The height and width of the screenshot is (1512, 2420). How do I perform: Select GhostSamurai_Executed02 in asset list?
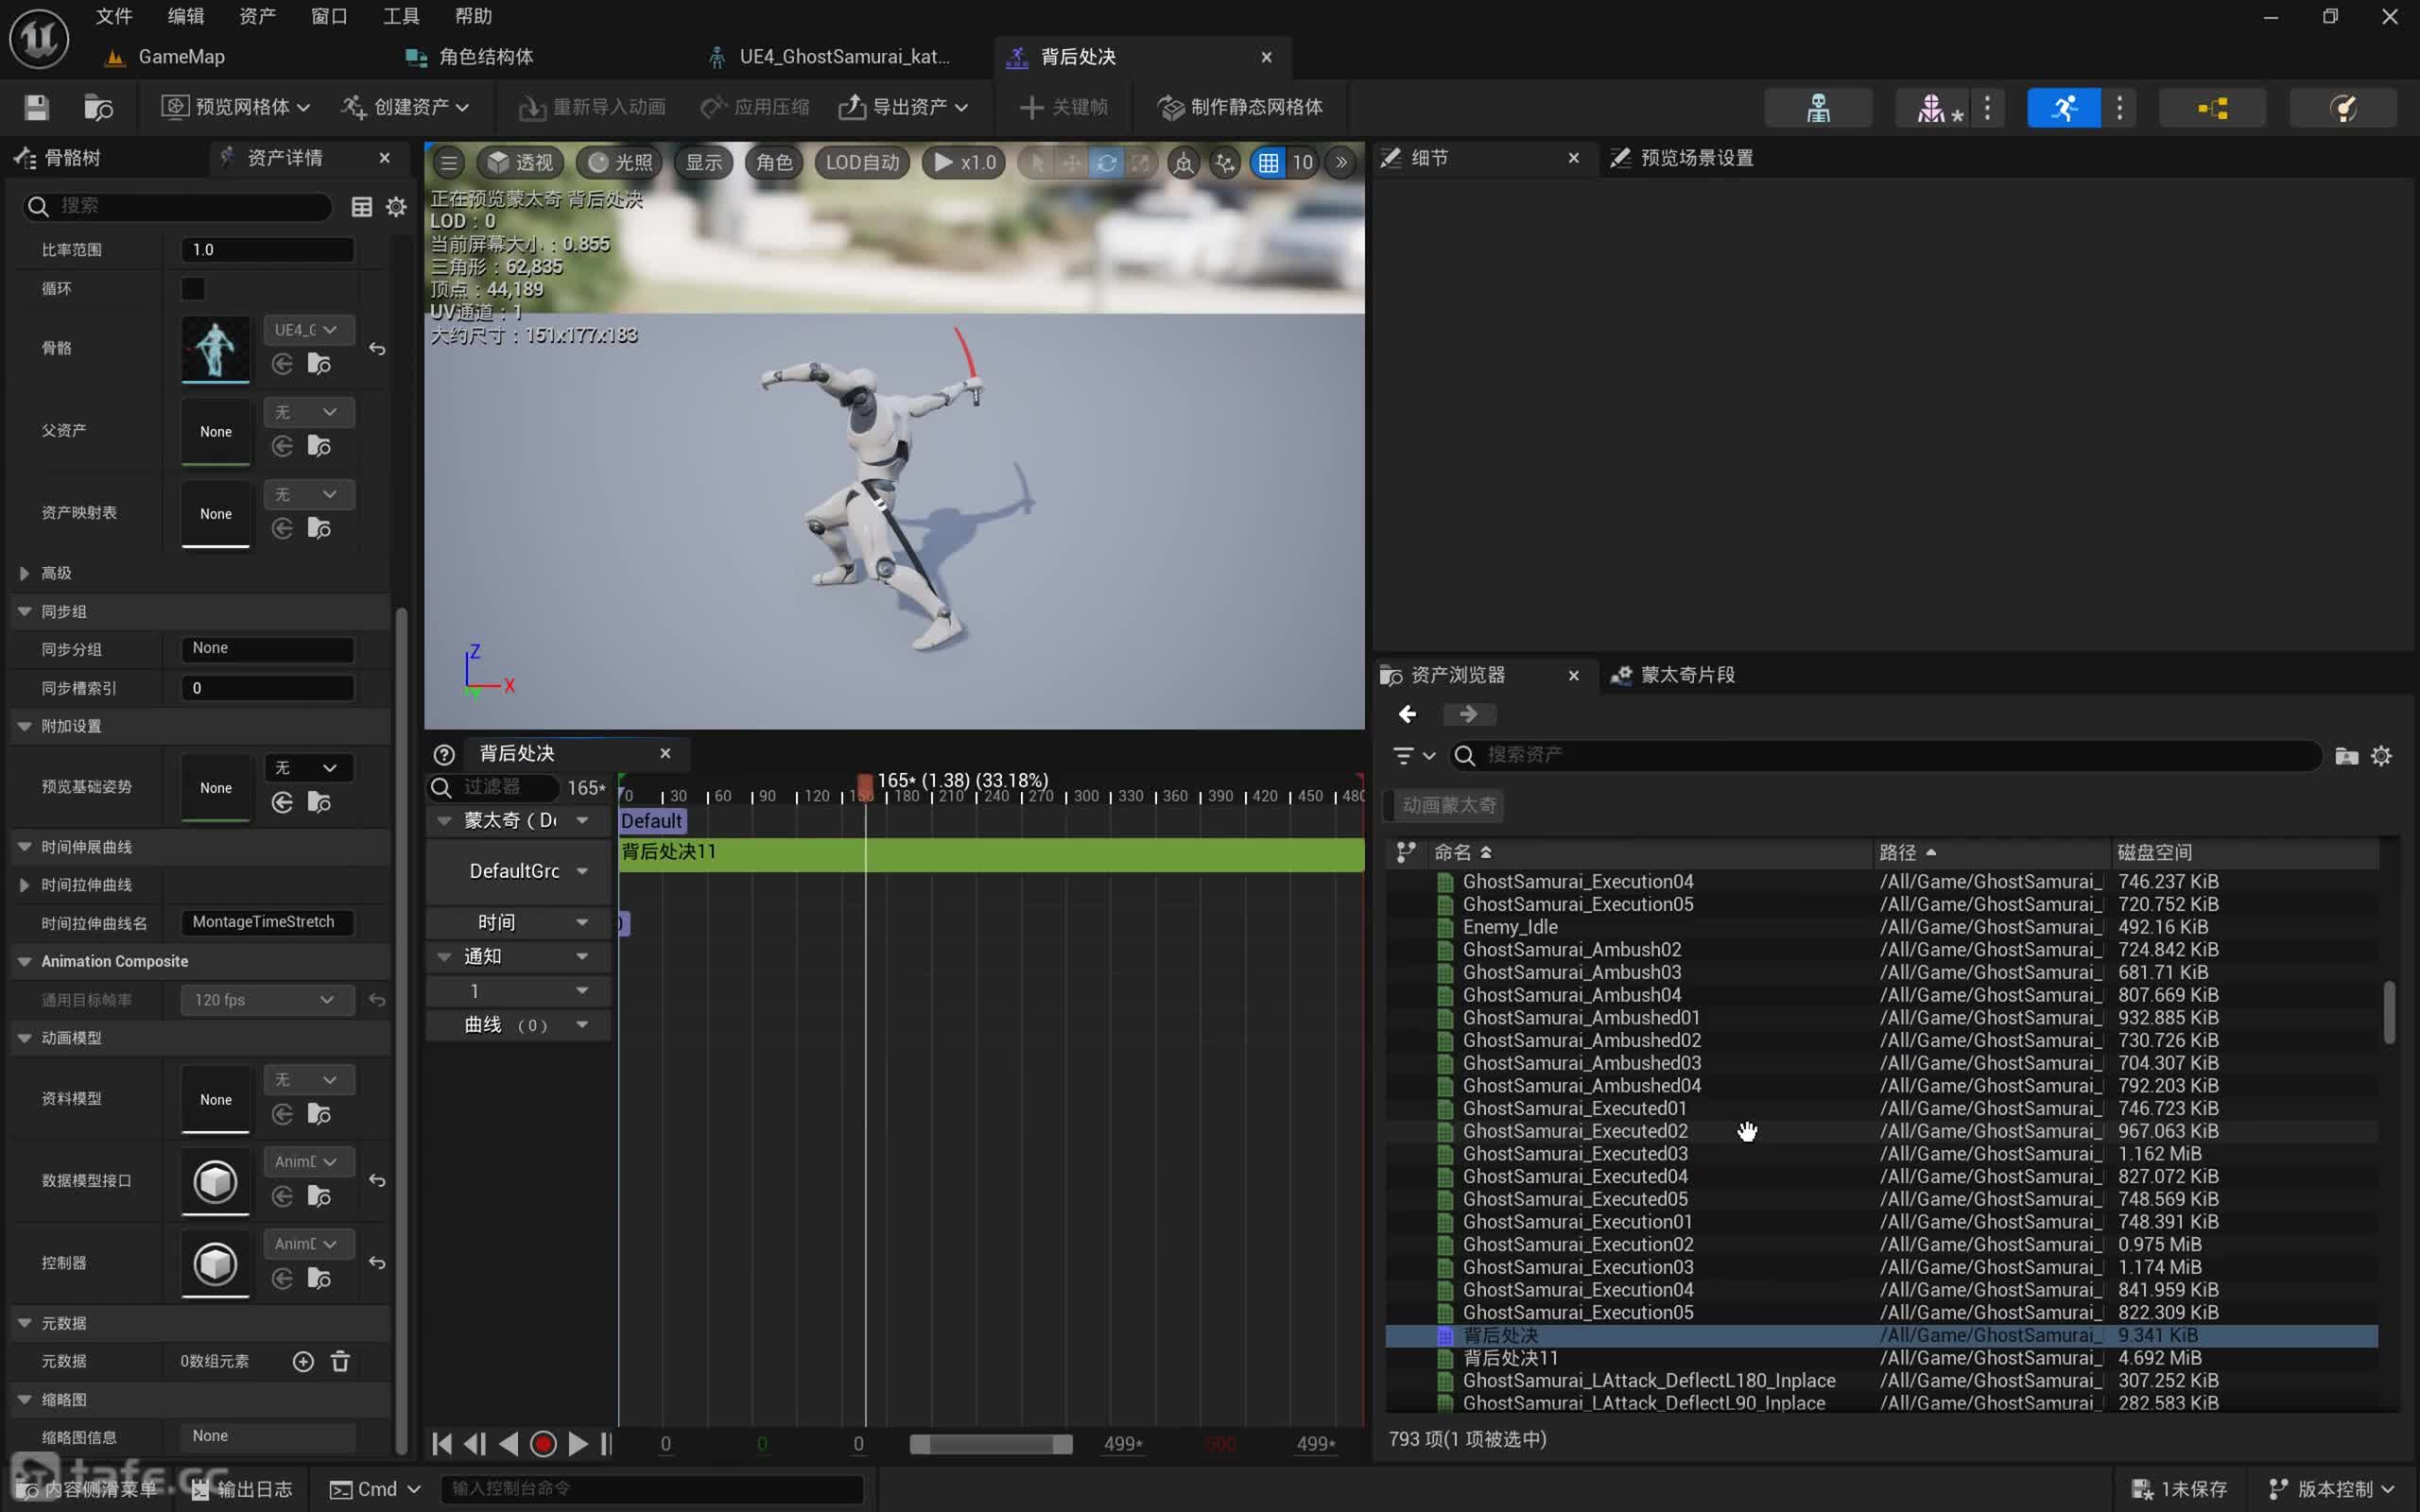(x=1575, y=1131)
